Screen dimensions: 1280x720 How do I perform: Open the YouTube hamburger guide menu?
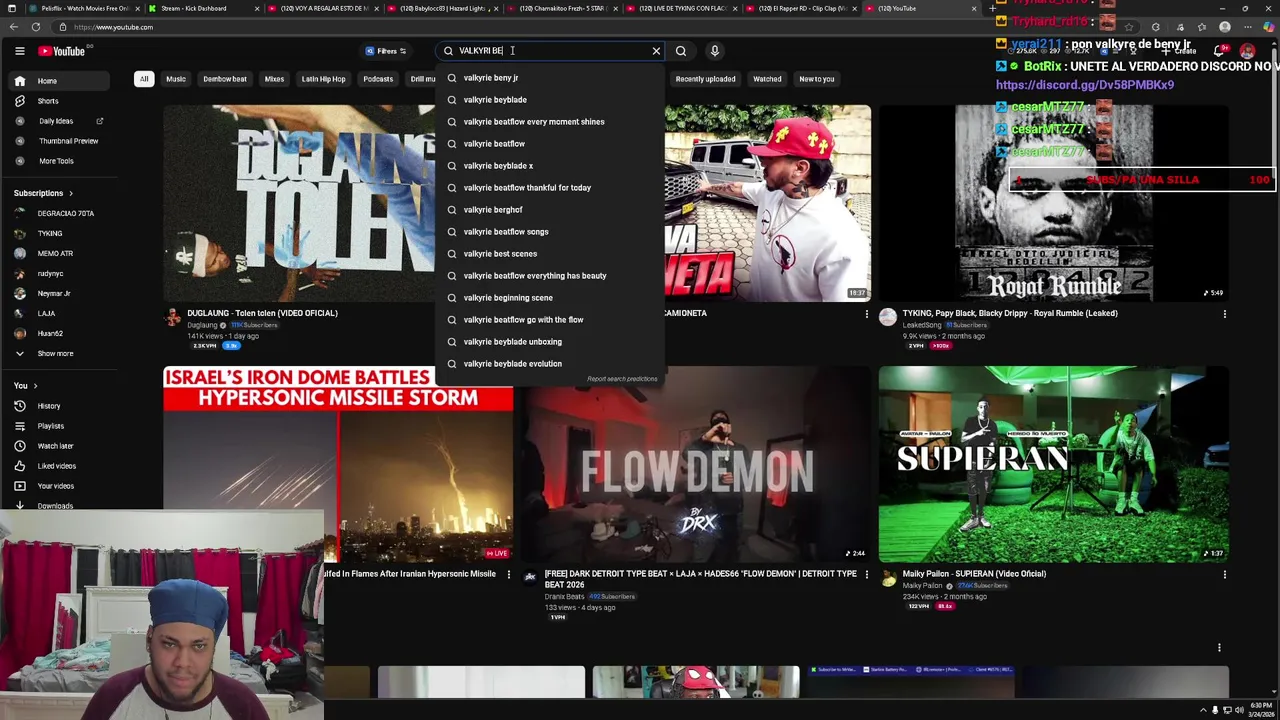tap(19, 51)
